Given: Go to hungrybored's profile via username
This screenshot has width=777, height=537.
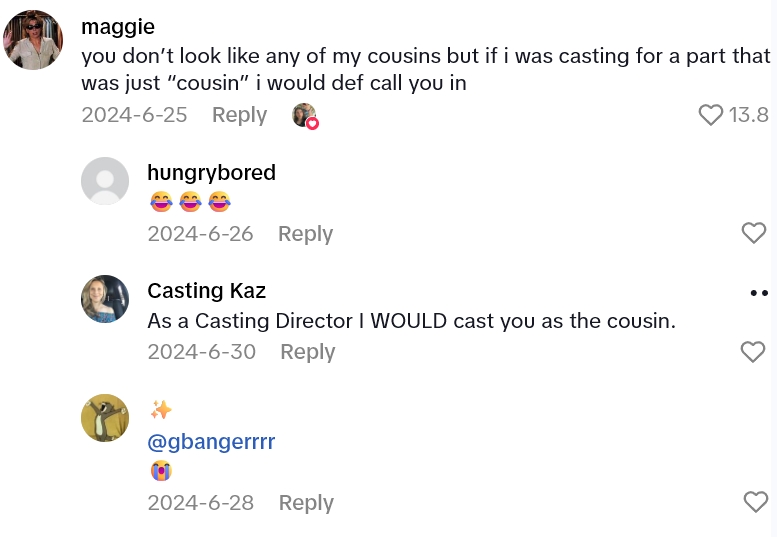Looking at the screenshot, I should tap(211, 173).
